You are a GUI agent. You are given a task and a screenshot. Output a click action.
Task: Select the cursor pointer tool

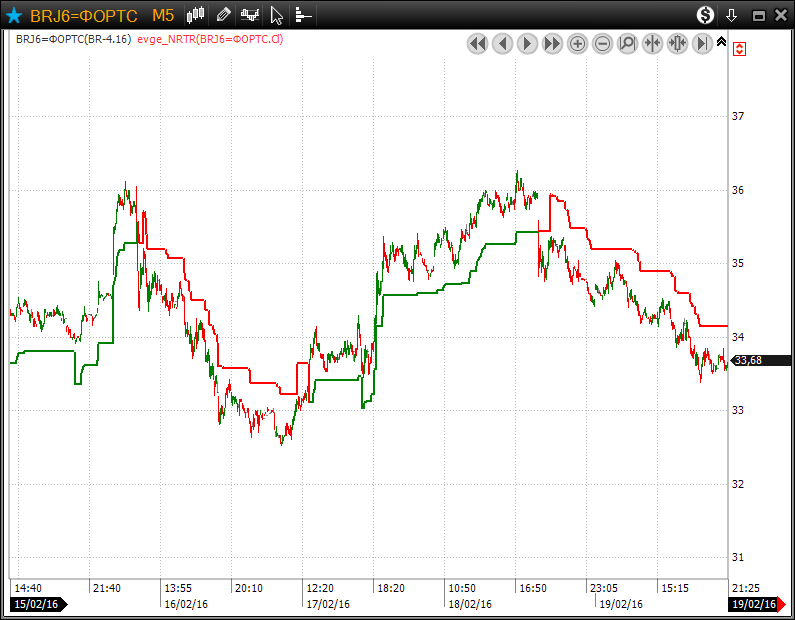point(277,15)
